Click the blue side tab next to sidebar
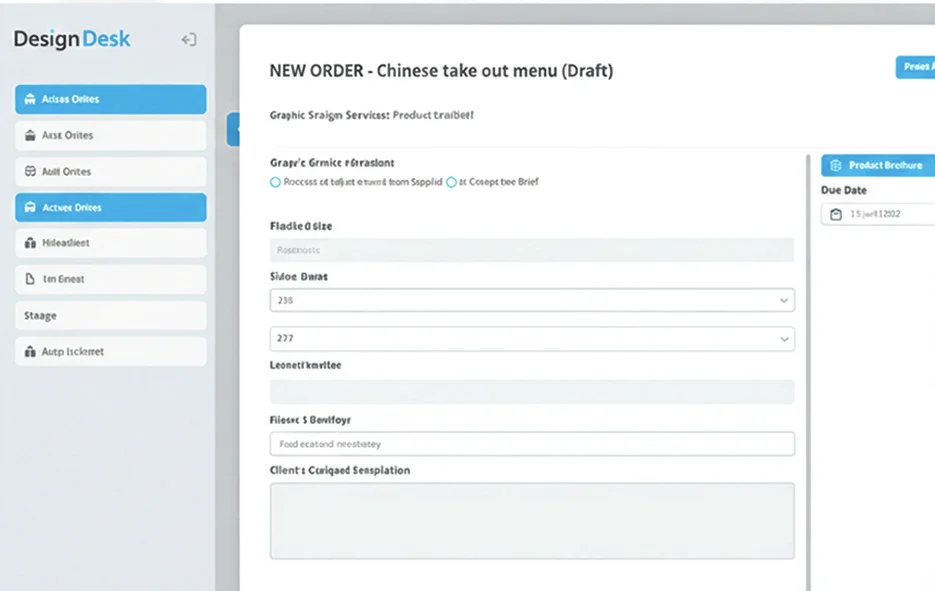The width and height of the screenshot is (935, 591). point(233,129)
